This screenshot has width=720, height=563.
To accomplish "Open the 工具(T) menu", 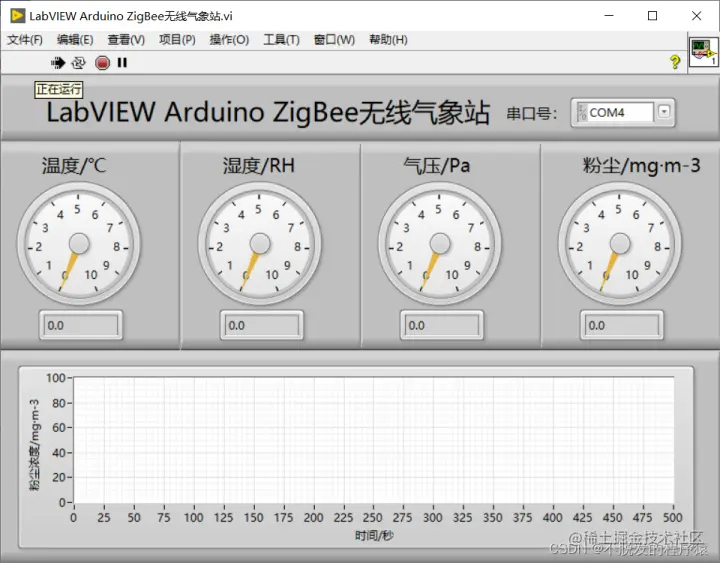I will pos(281,40).
